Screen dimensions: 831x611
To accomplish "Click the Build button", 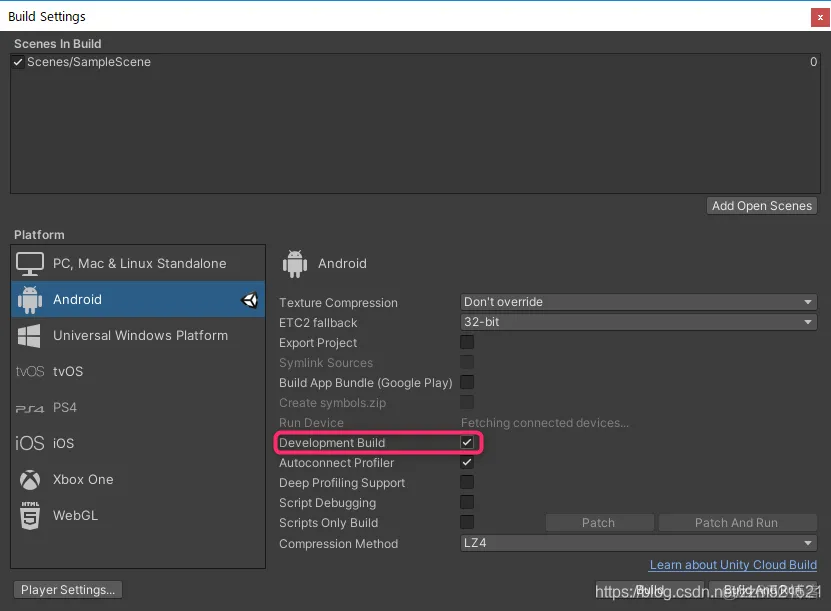I will click(x=650, y=590).
